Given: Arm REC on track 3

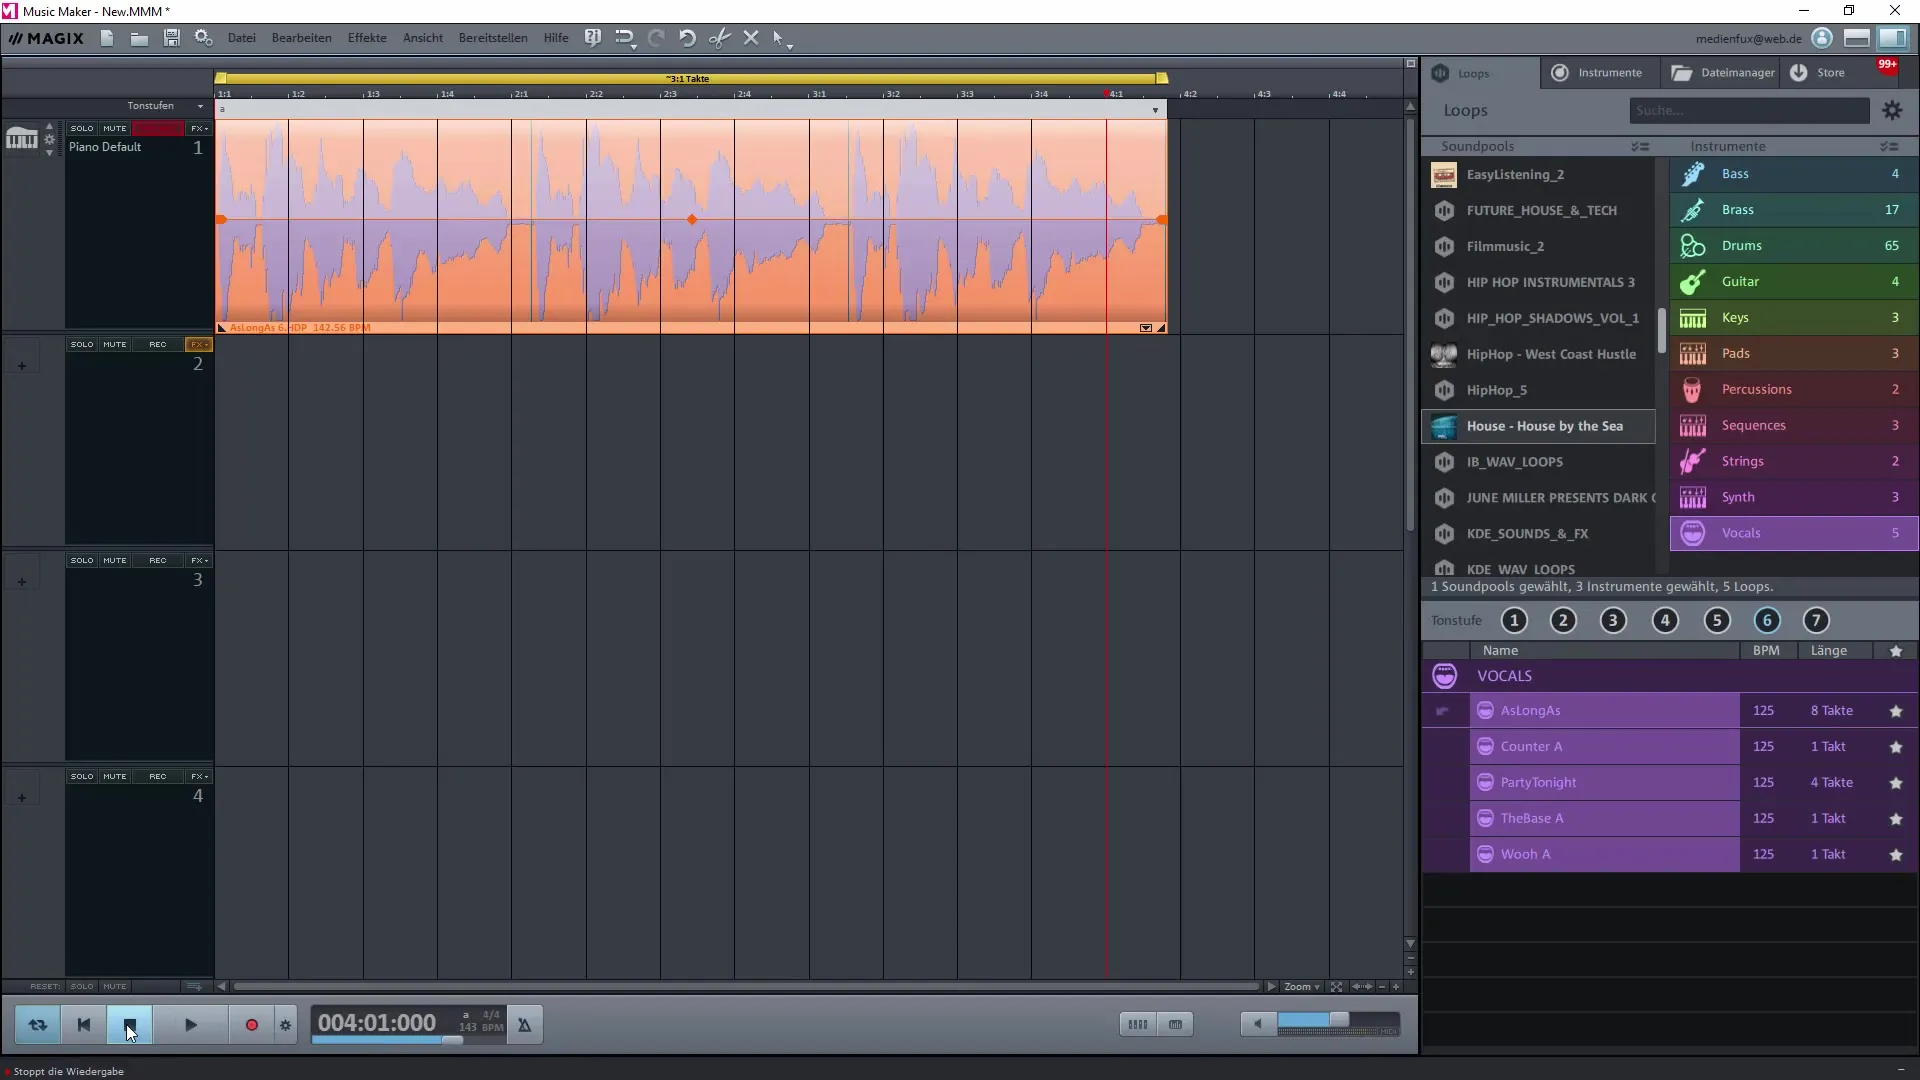Looking at the screenshot, I should tap(158, 560).
